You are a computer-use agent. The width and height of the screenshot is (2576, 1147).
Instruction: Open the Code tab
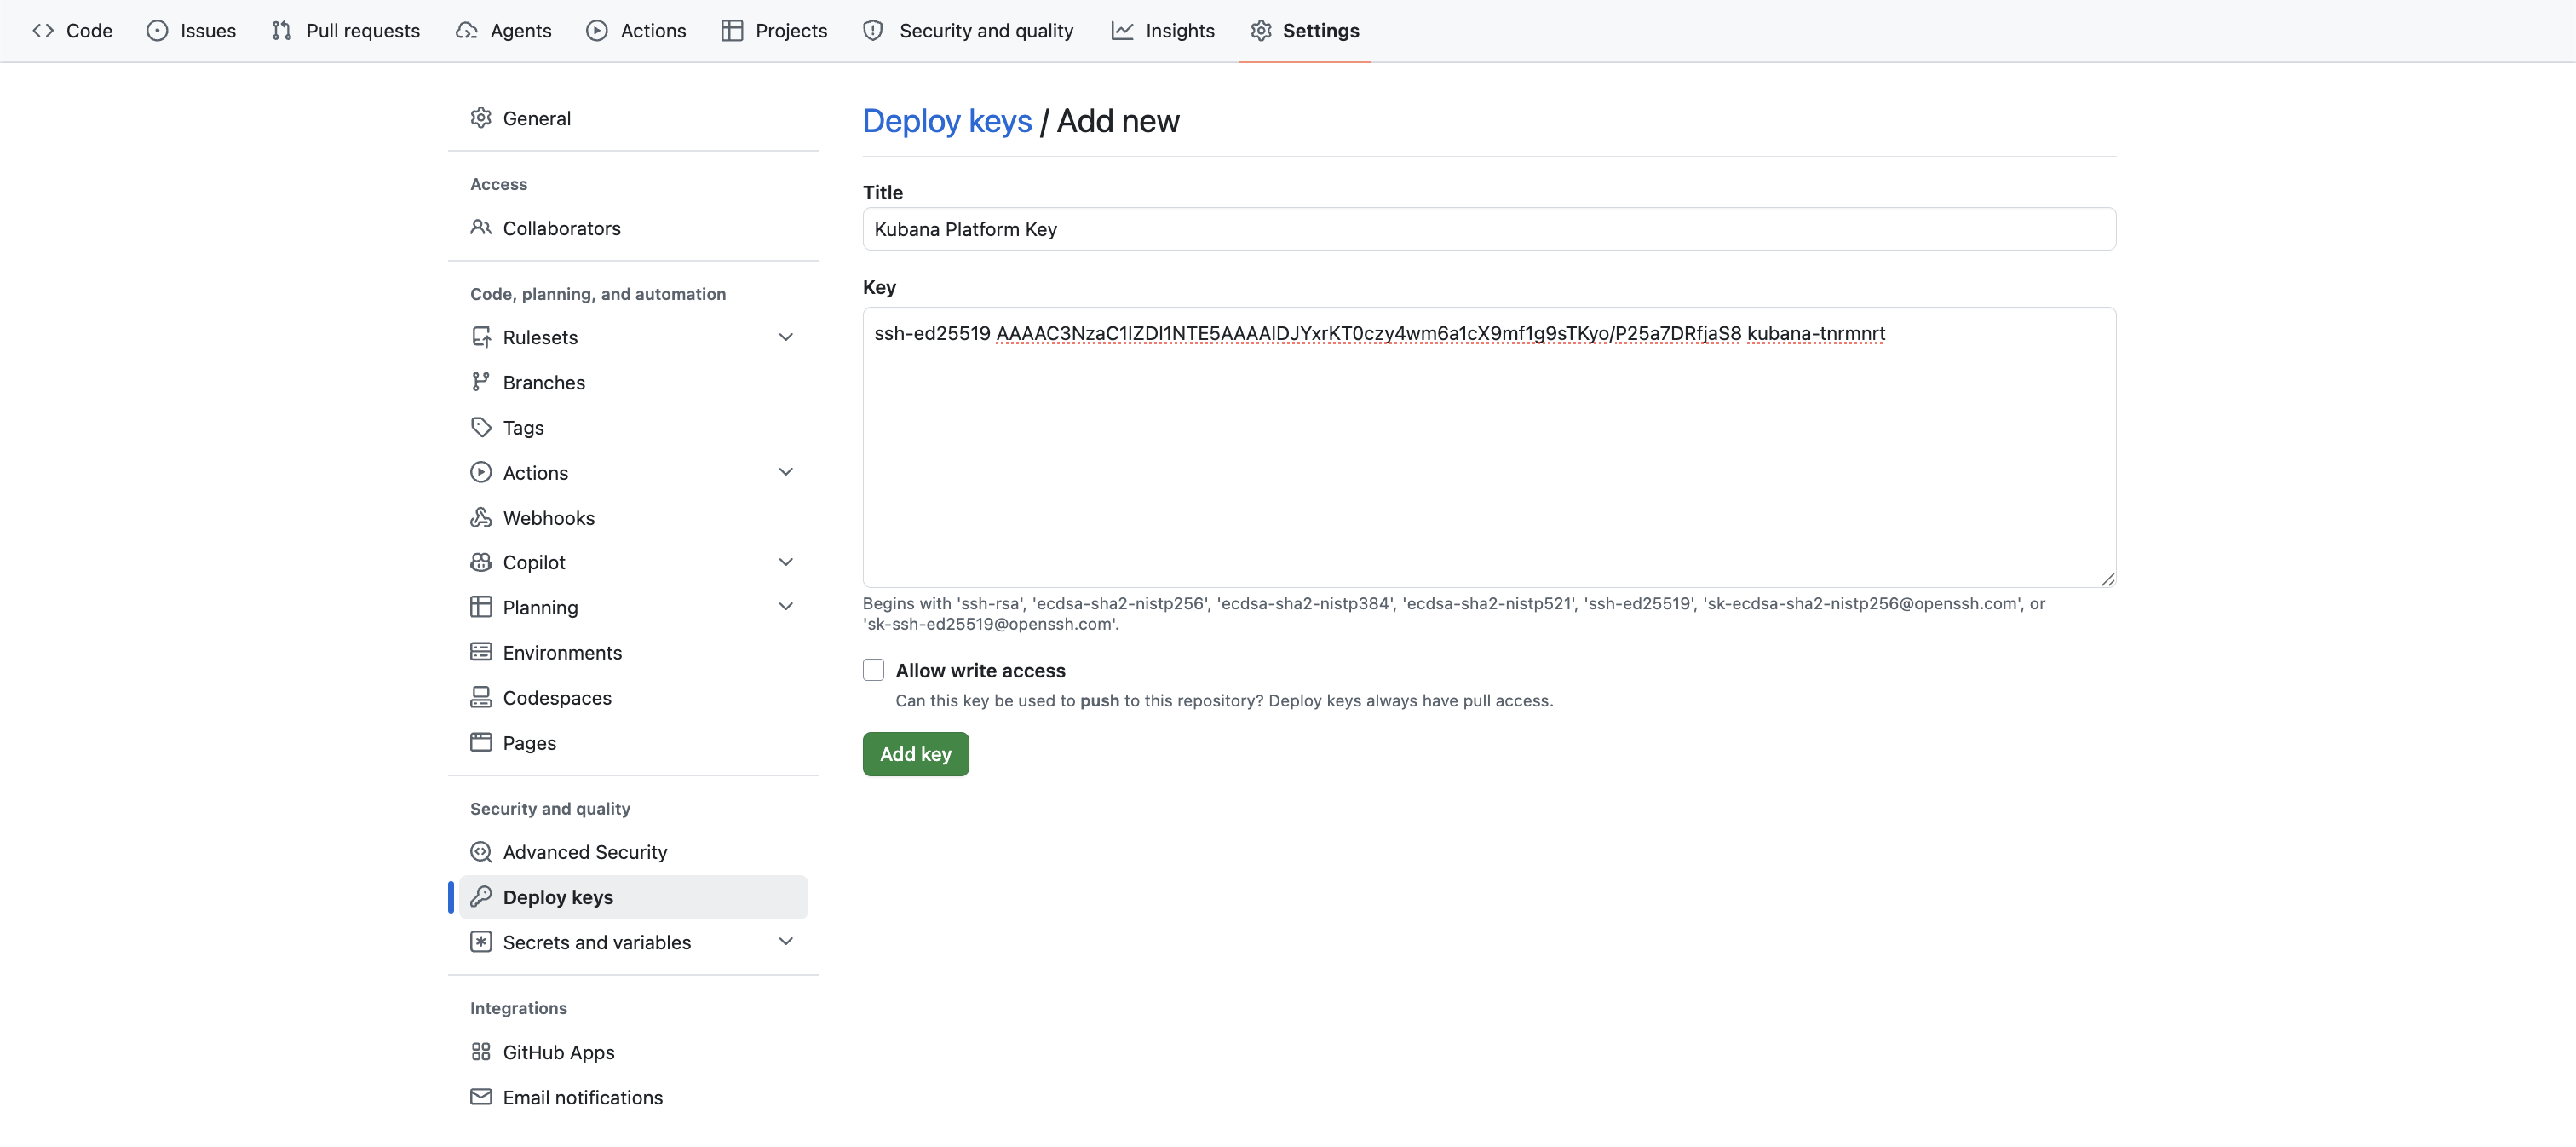coord(72,31)
